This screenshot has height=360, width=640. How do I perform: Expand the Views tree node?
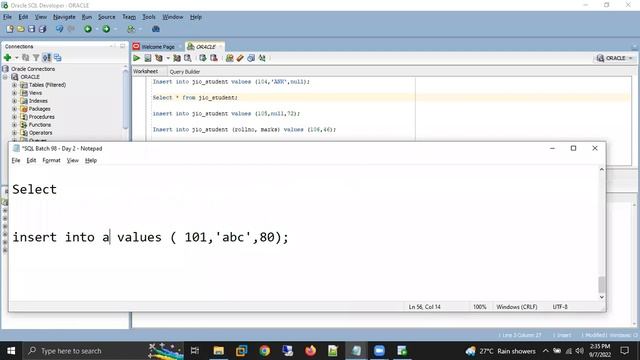pos(15,93)
